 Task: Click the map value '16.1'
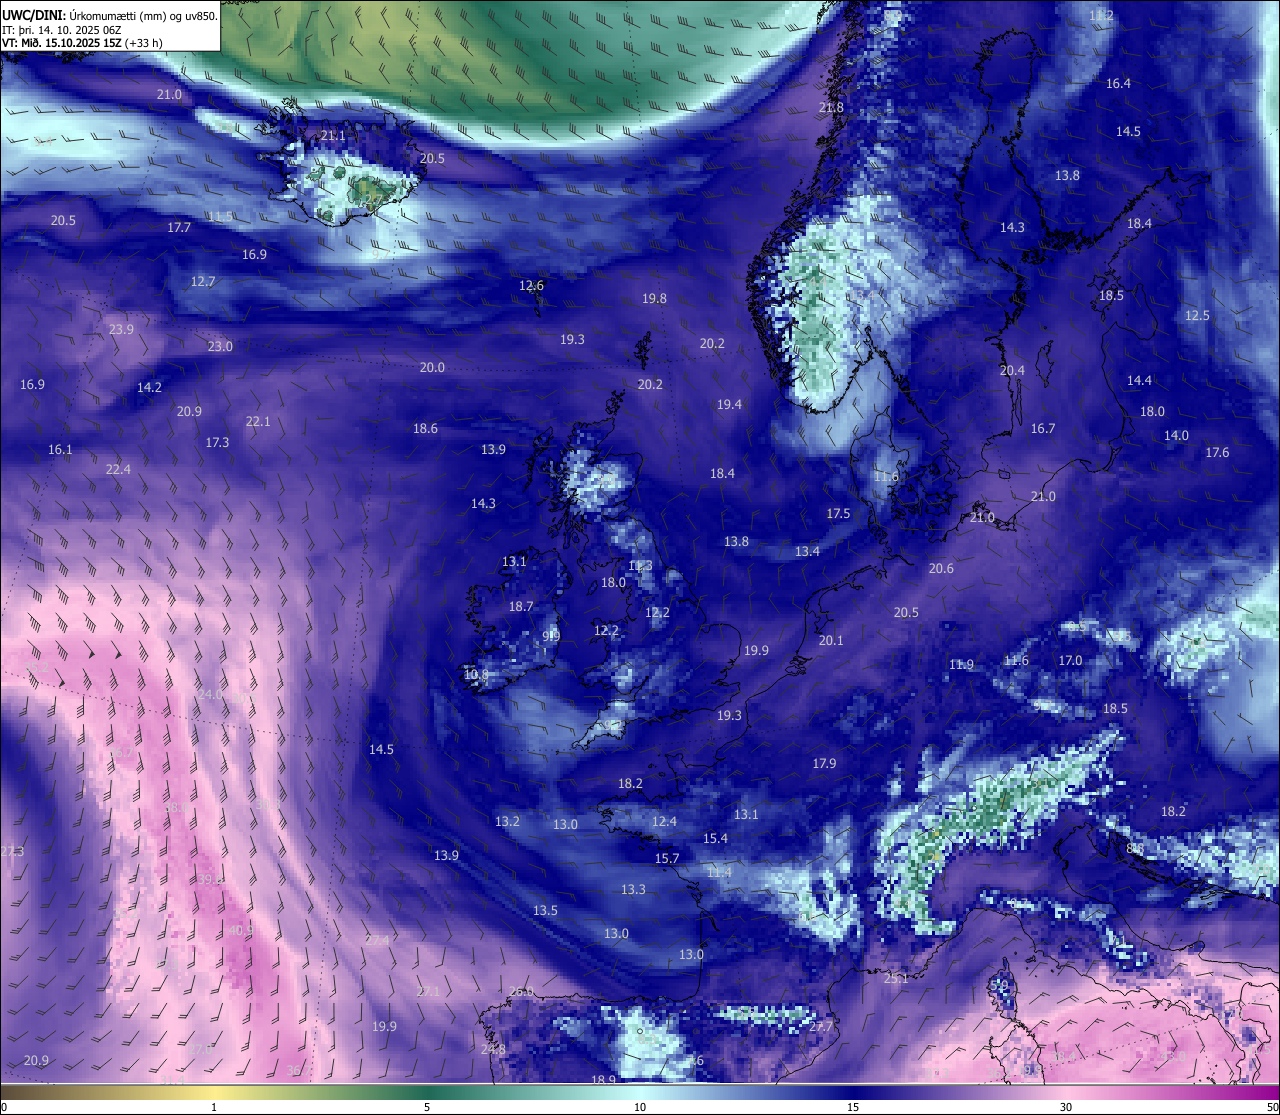tap(60, 450)
